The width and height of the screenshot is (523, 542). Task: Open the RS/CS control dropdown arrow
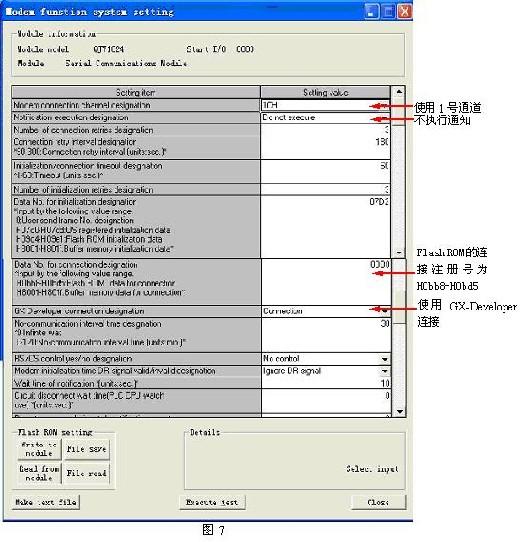pos(385,359)
